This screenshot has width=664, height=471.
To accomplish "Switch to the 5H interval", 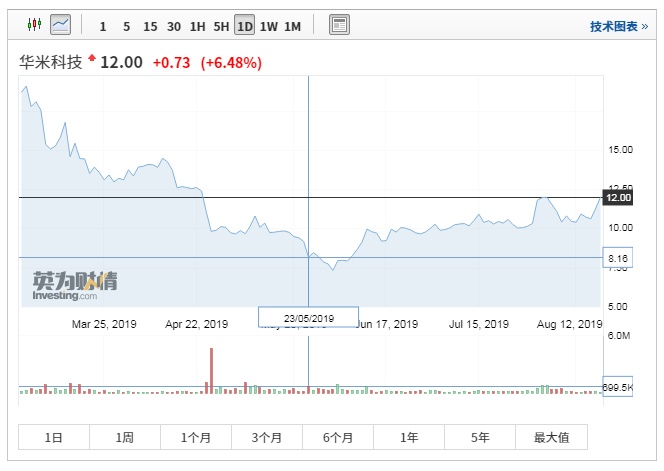I will pyautogui.click(x=221, y=26).
